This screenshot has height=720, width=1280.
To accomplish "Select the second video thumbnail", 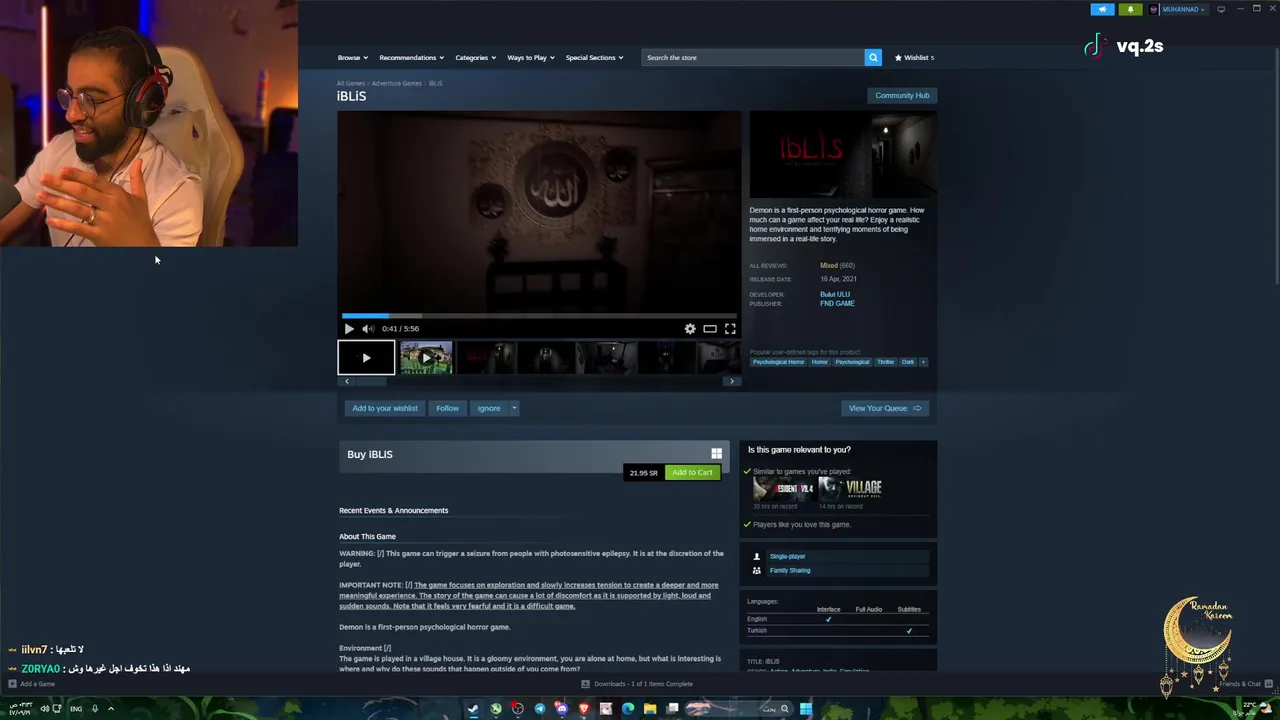I will [426, 357].
